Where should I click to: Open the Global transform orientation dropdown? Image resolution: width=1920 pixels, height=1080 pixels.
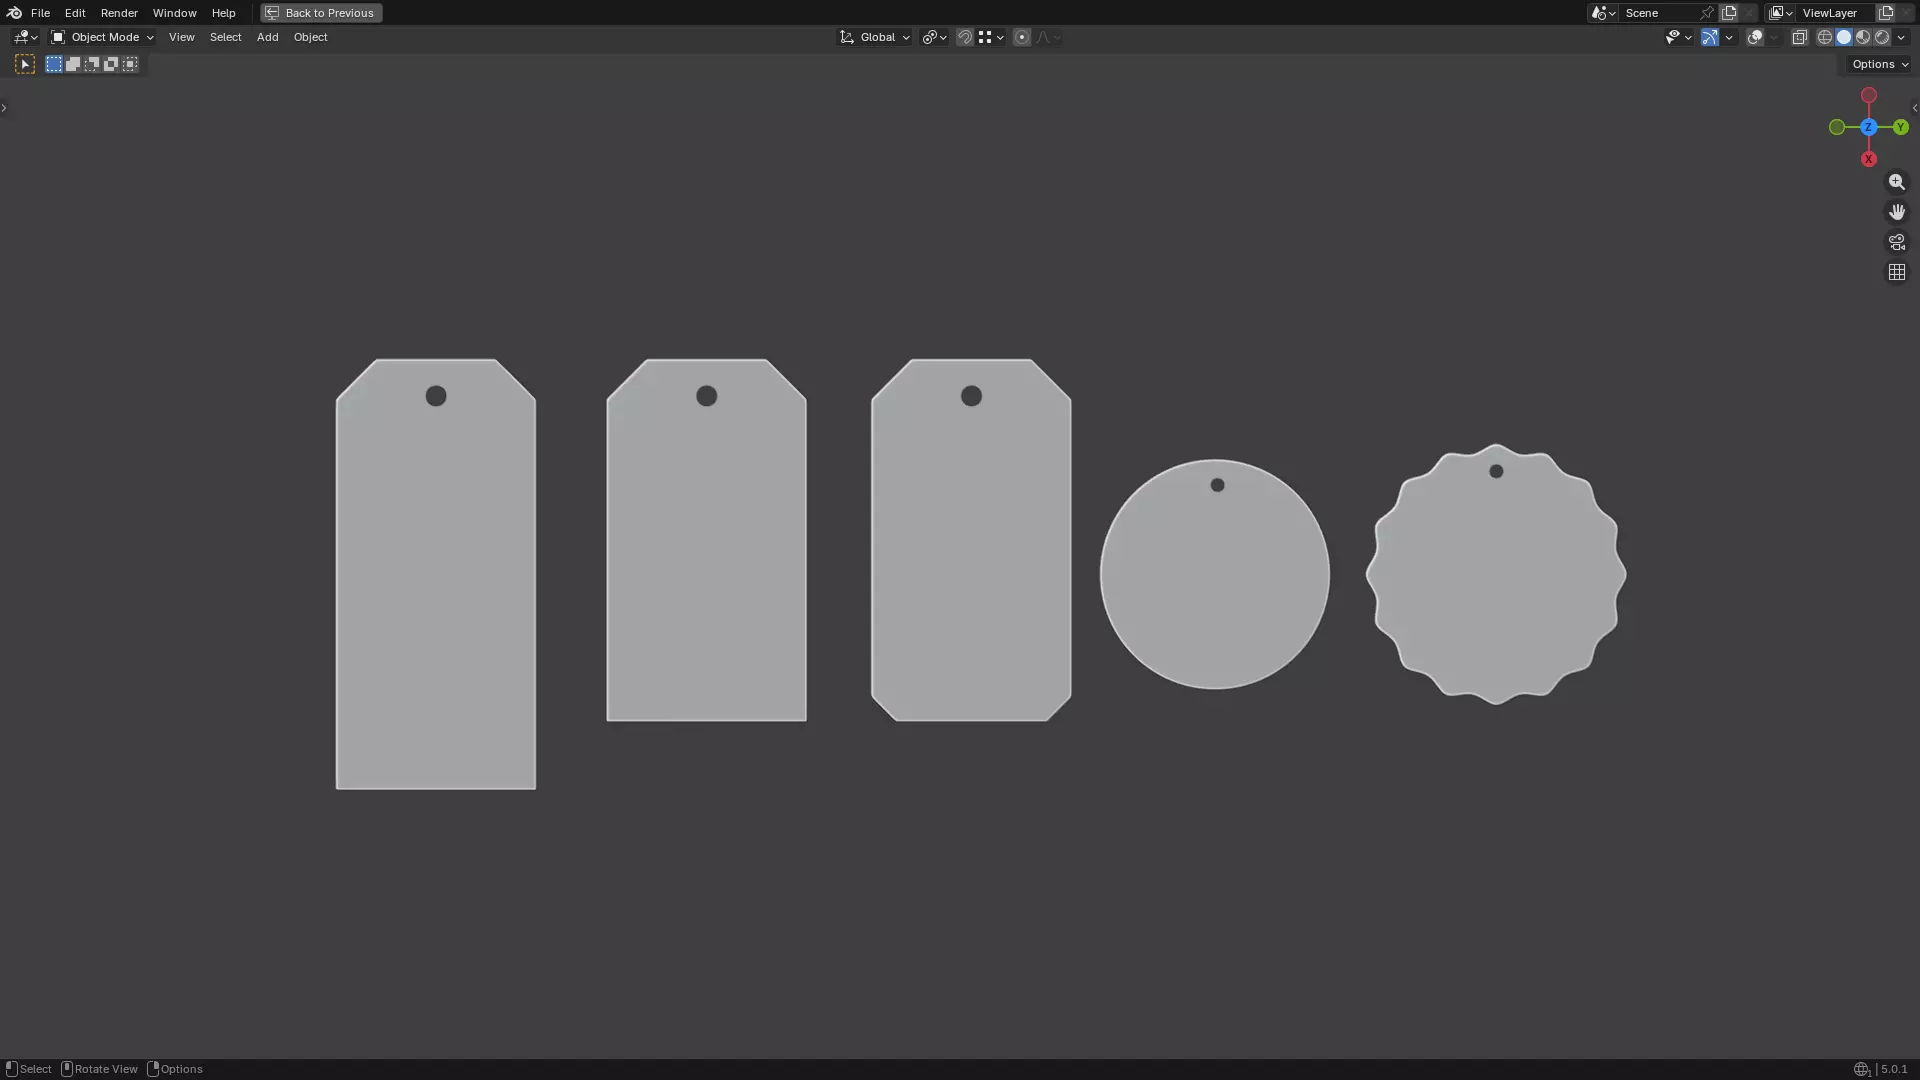[x=875, y=37]
